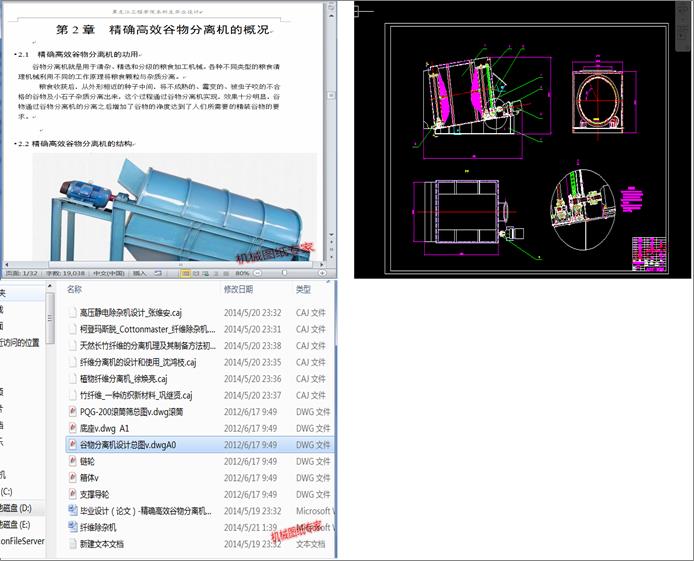Viewport: 694px width, 561px height.
Task: Click the scroll left arrow of Word horizontal scrollbar
Action: click(x=7, y=265)
